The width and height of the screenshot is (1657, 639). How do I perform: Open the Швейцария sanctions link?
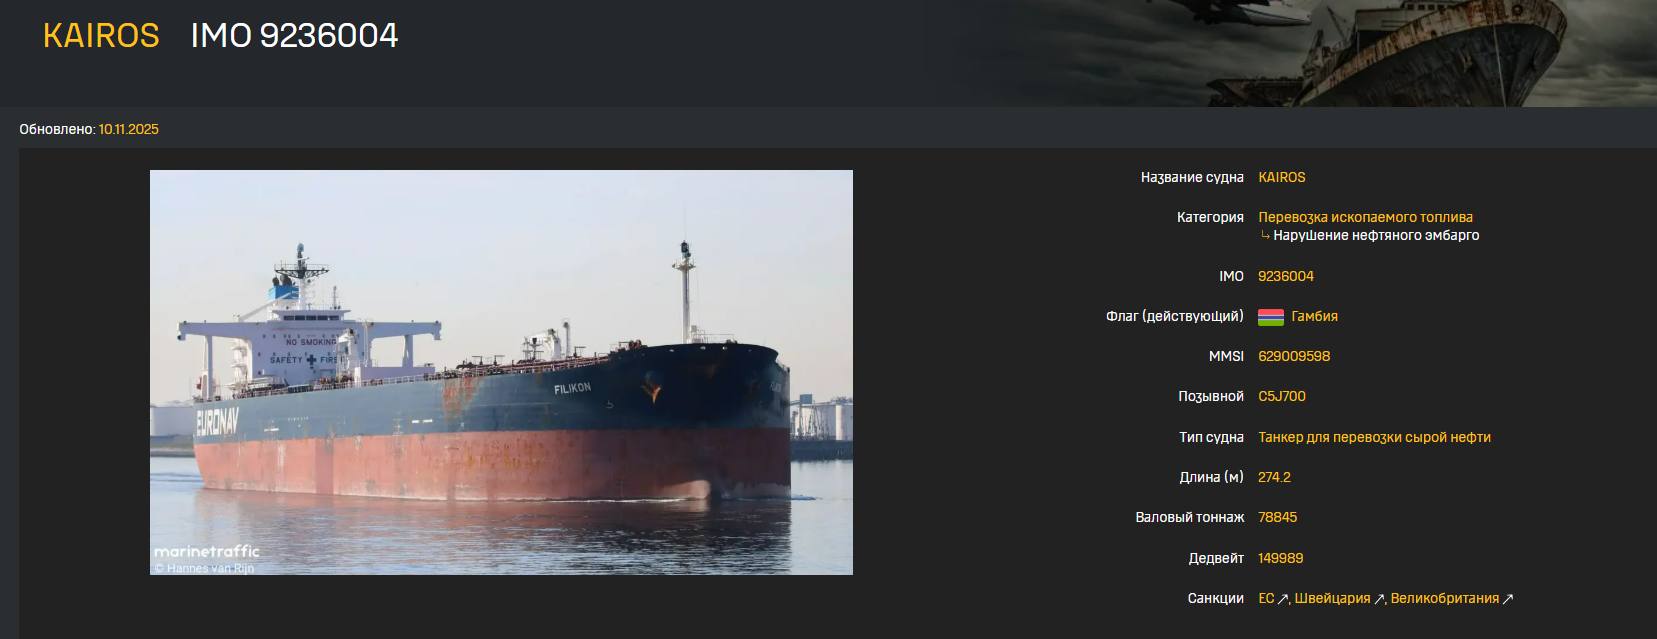click(1332, 598)
